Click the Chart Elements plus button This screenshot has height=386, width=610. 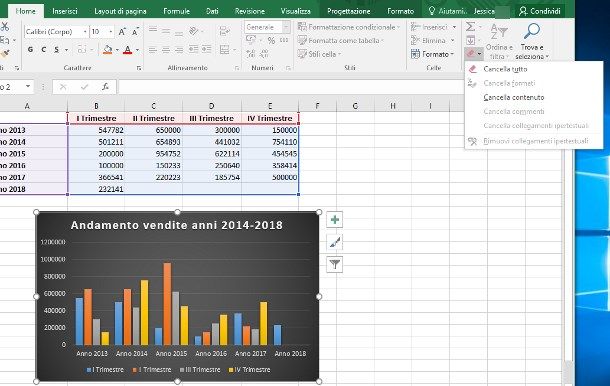[335, 220]
